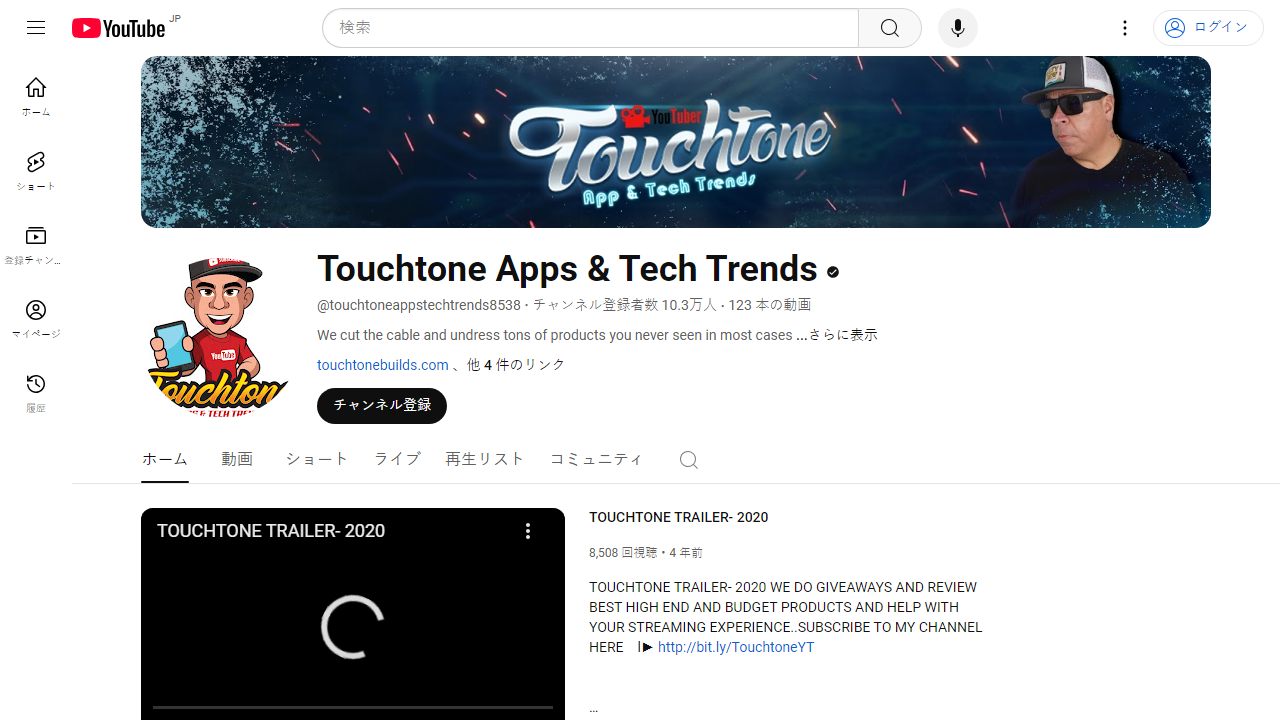Open watch history in sidebar

point(36,393)
